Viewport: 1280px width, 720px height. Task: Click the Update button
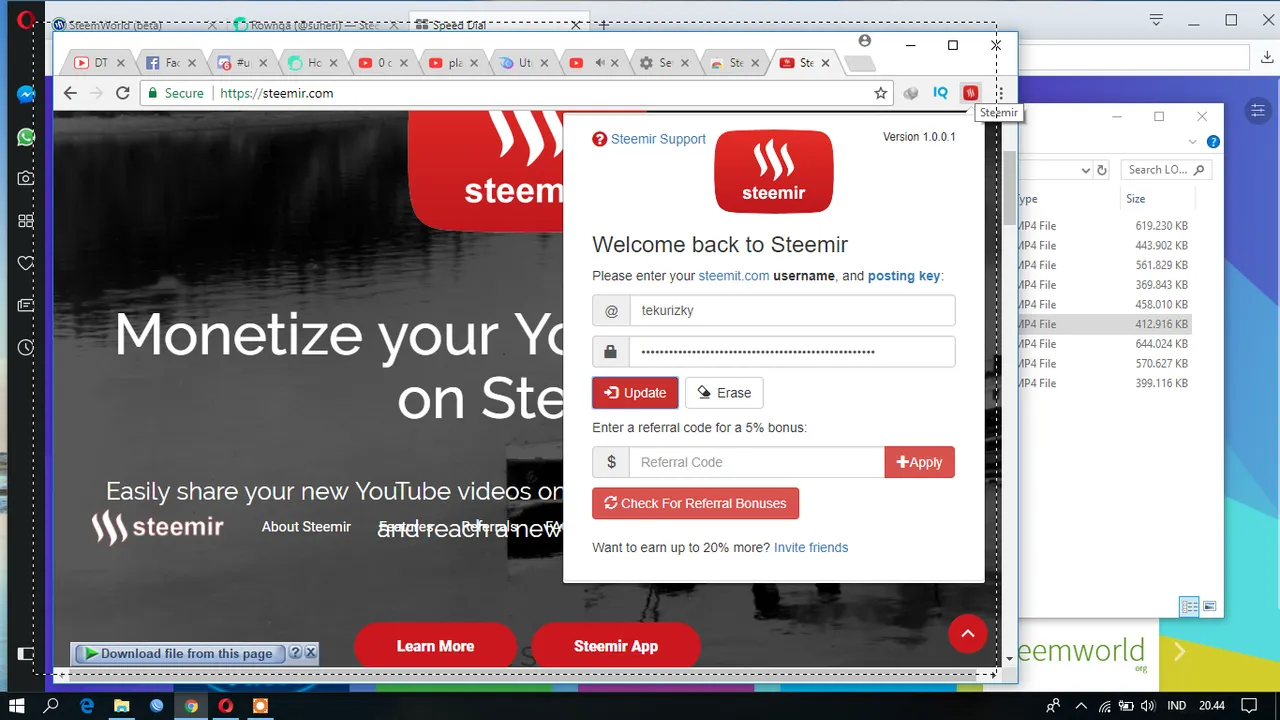(635, 393)
